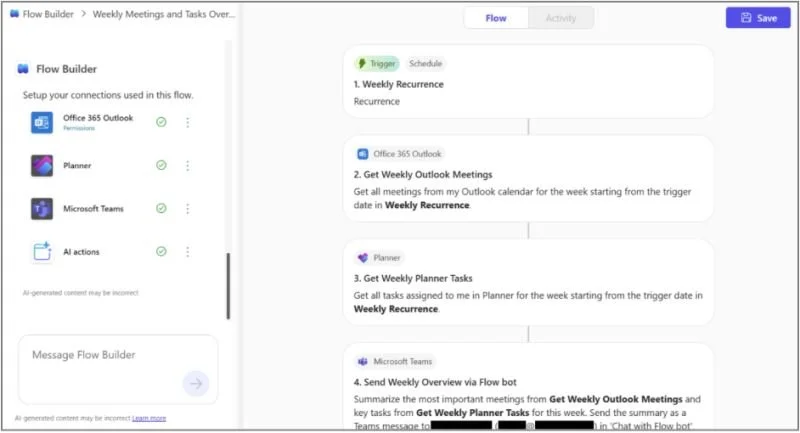This screenshot has height=433, width=800.
Task: Click the Planner connected status checkmark
Action: 161,165
